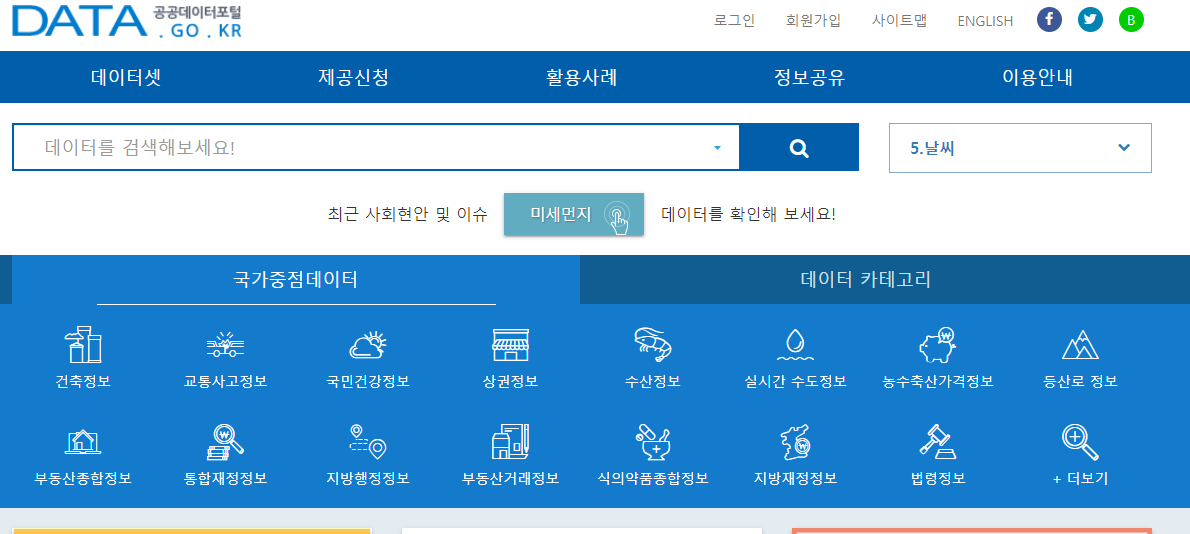The height and width of the screenshot is (534, 1190).
Task: Go to DATA.GO.KR home logo
Action: (127, 22)
